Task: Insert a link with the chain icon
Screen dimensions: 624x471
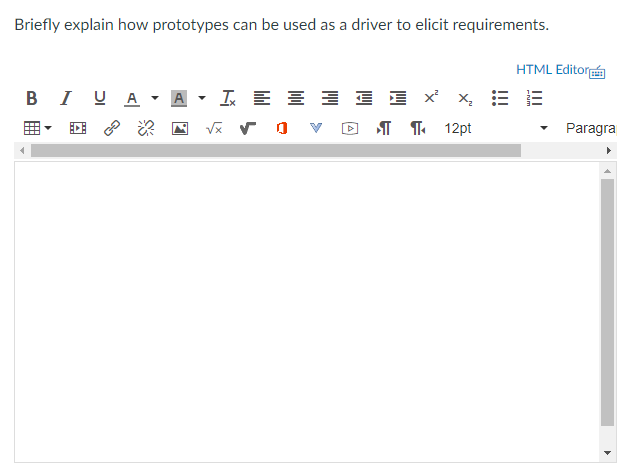Action: pyautogui.click(x=112, y=128)
